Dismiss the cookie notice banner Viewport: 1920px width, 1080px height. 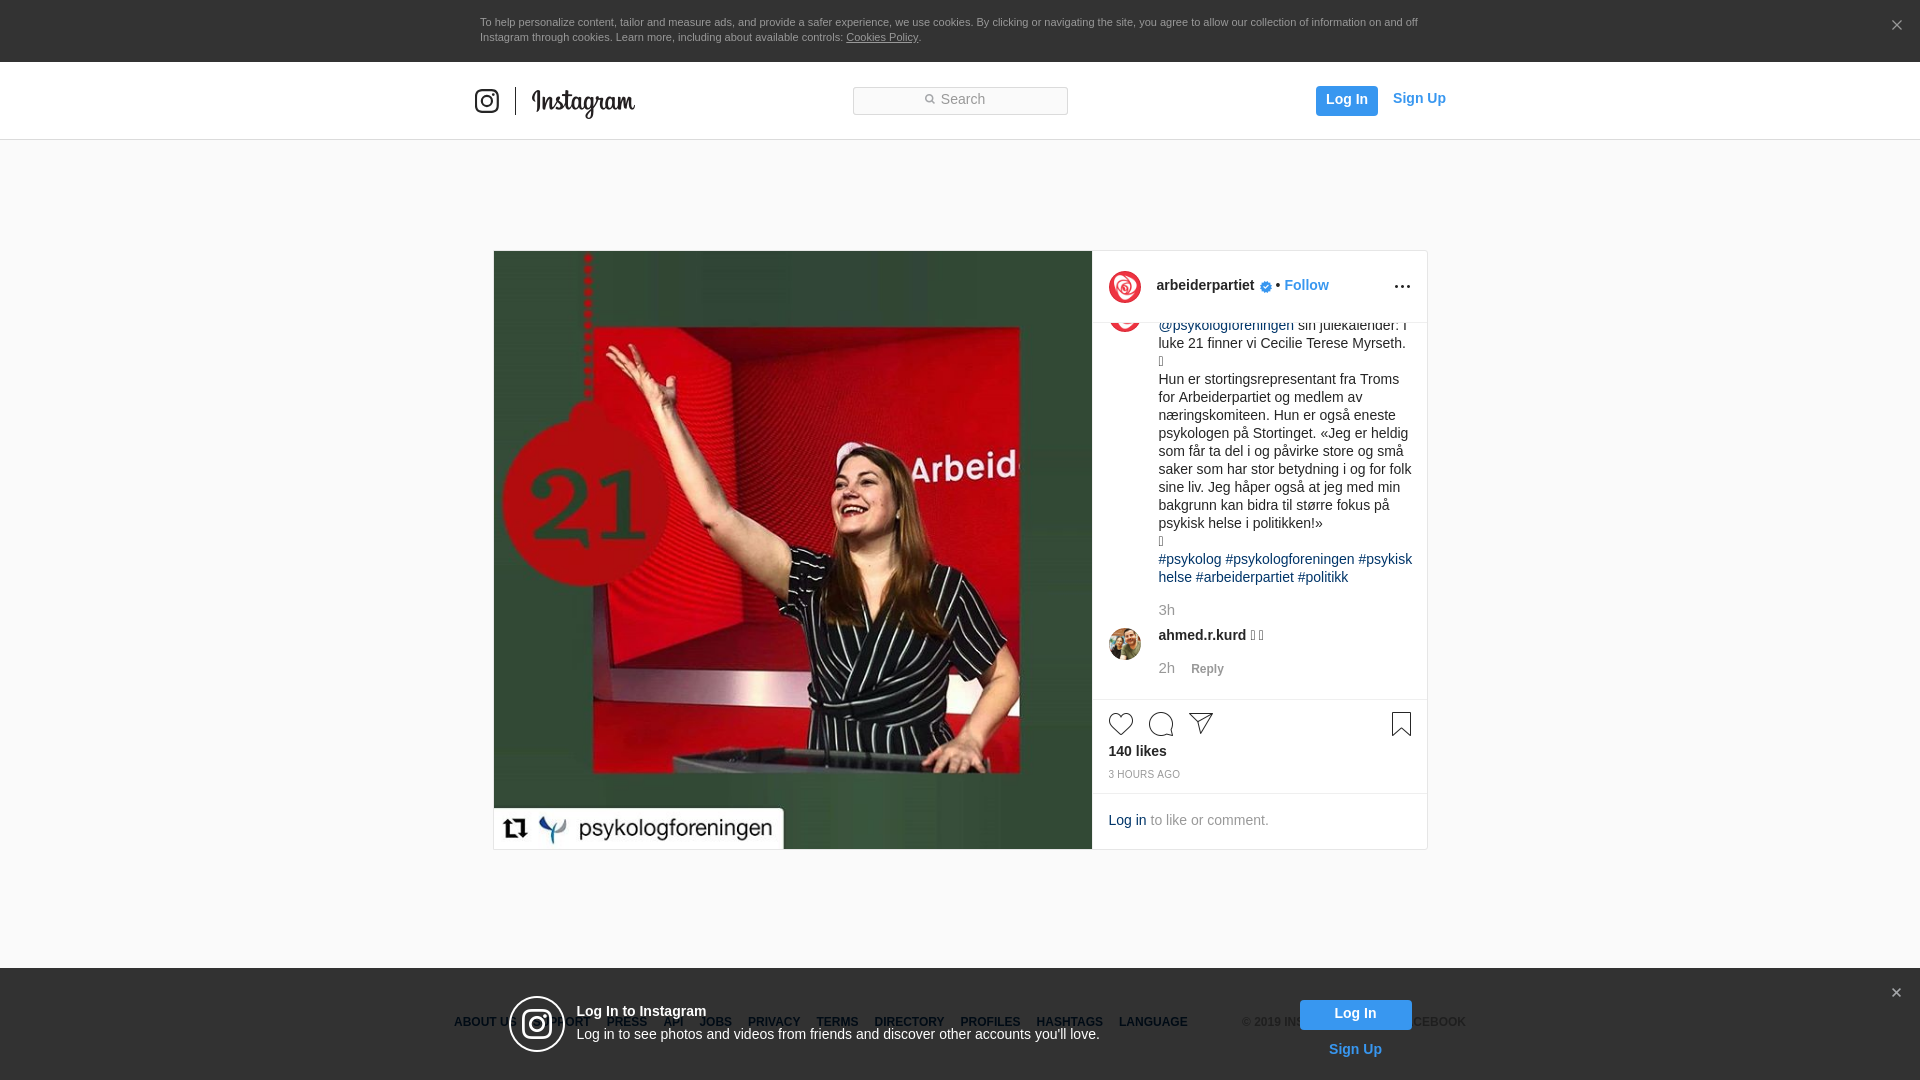(x=1896, y=26)
